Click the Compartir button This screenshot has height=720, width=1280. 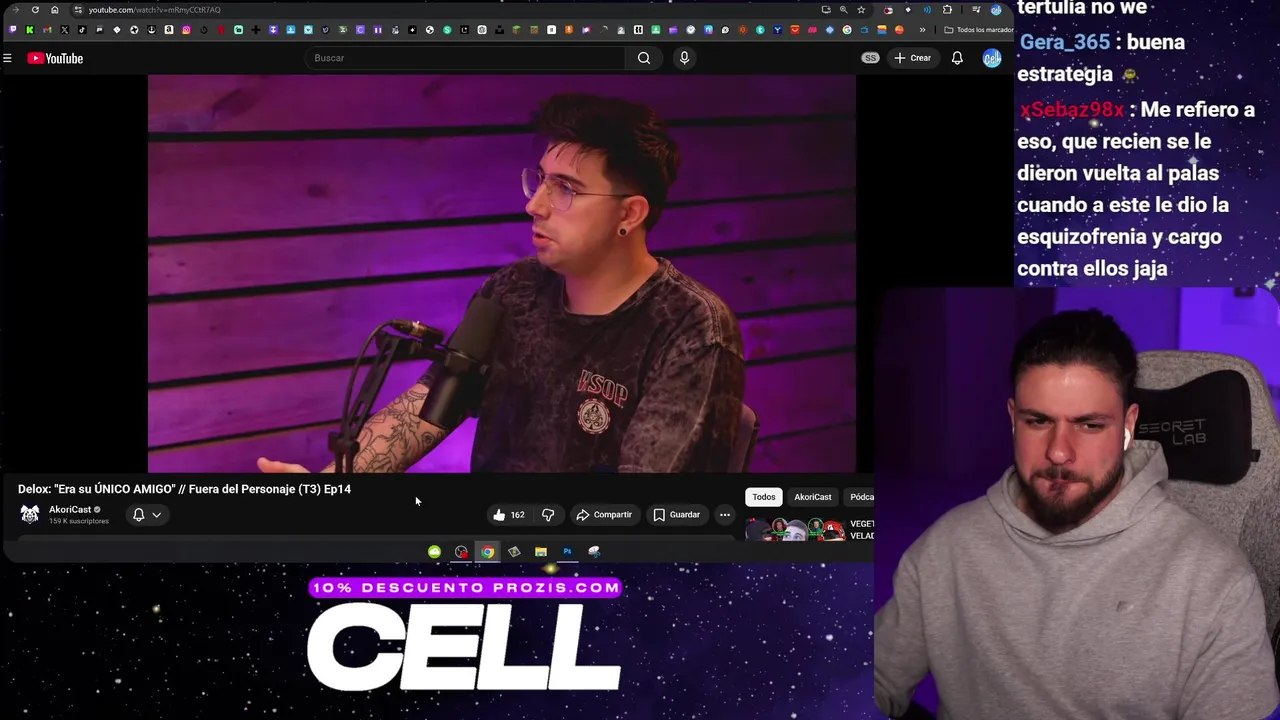point(604,515)
